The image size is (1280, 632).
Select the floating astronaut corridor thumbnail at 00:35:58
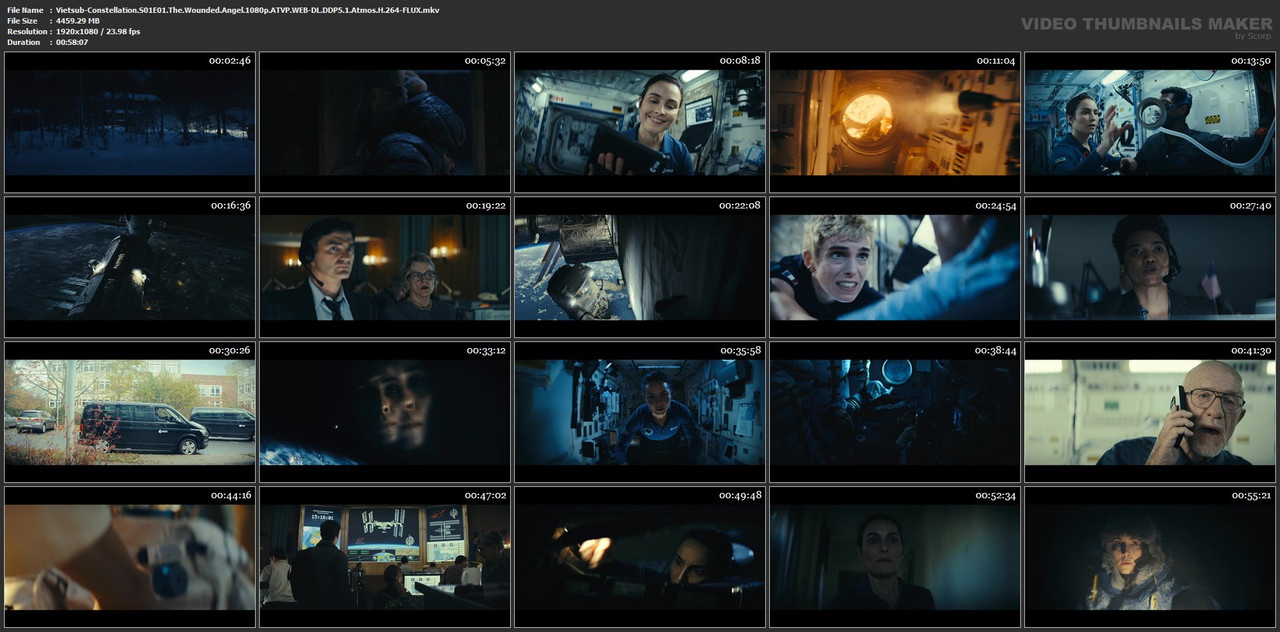(x=640, y=412)
